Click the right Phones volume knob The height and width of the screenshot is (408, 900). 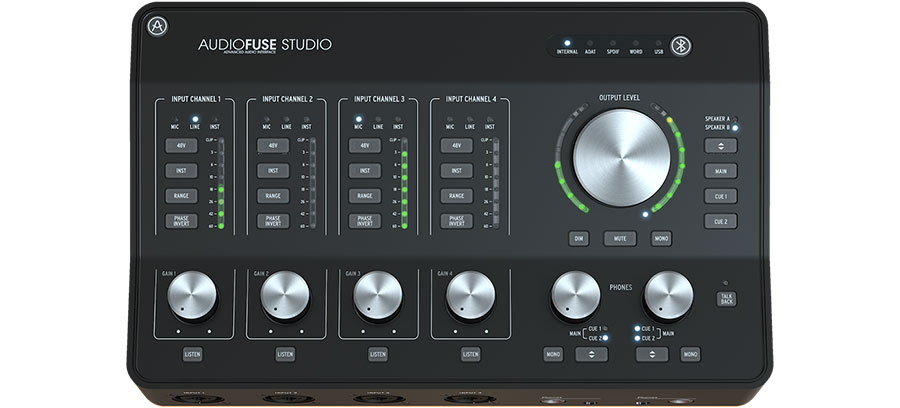(669, 296)
